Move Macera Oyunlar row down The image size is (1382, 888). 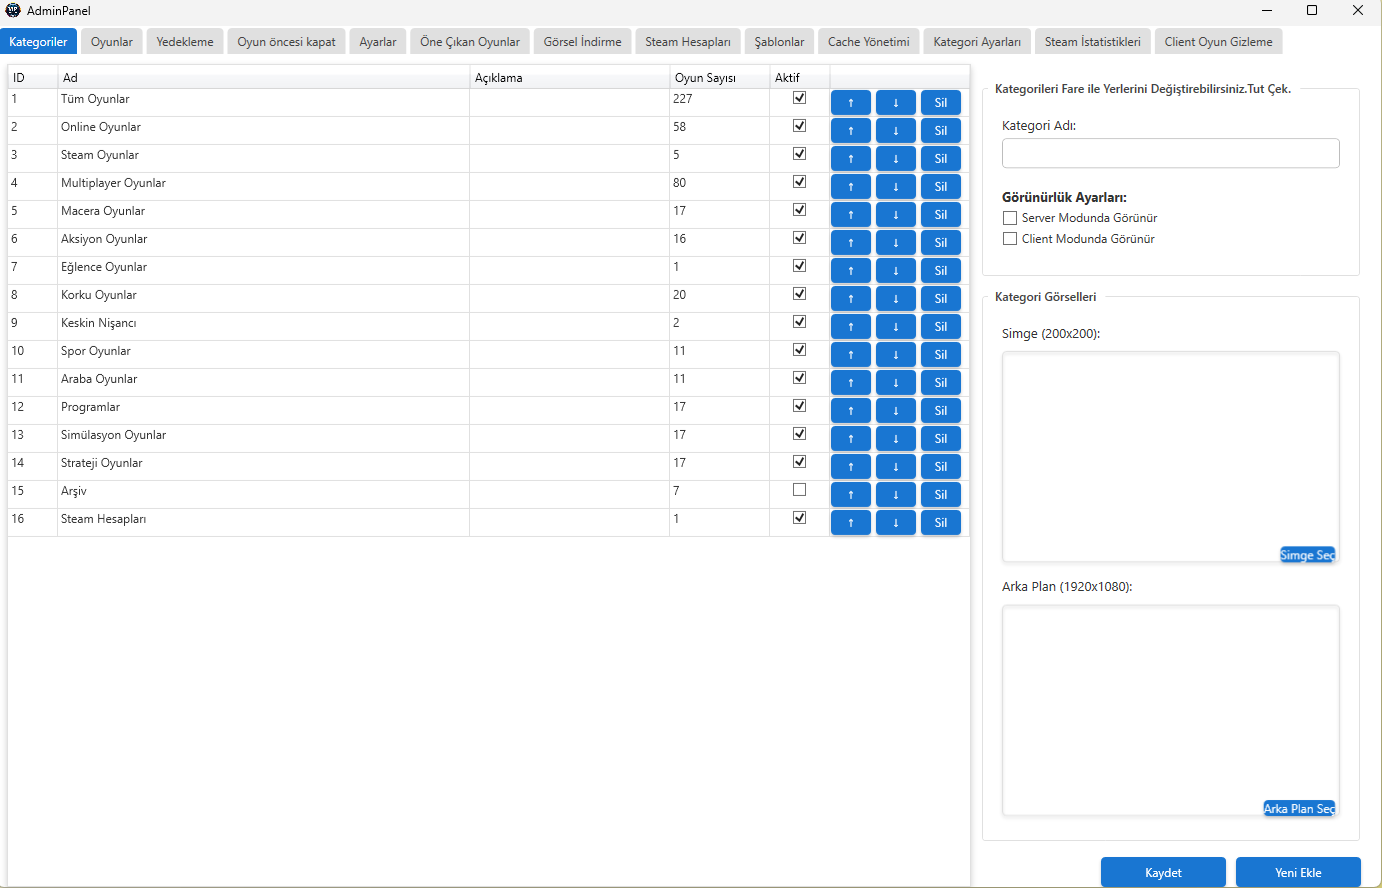896,214
